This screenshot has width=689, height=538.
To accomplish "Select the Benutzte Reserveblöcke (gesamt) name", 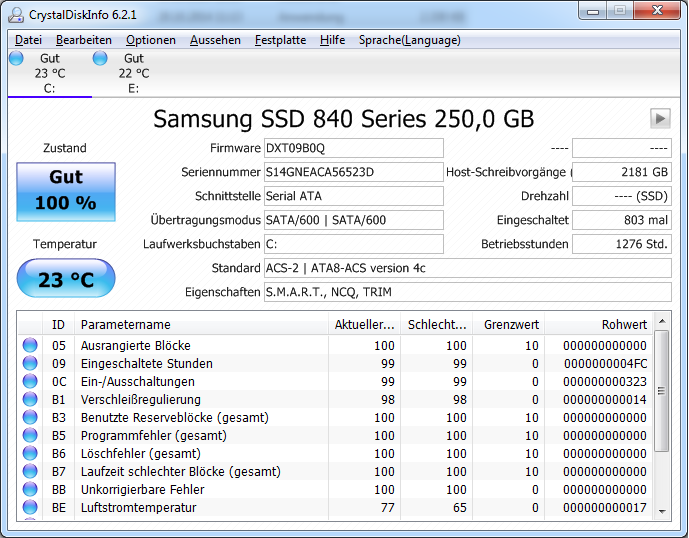I will click(x=174, y=418).
